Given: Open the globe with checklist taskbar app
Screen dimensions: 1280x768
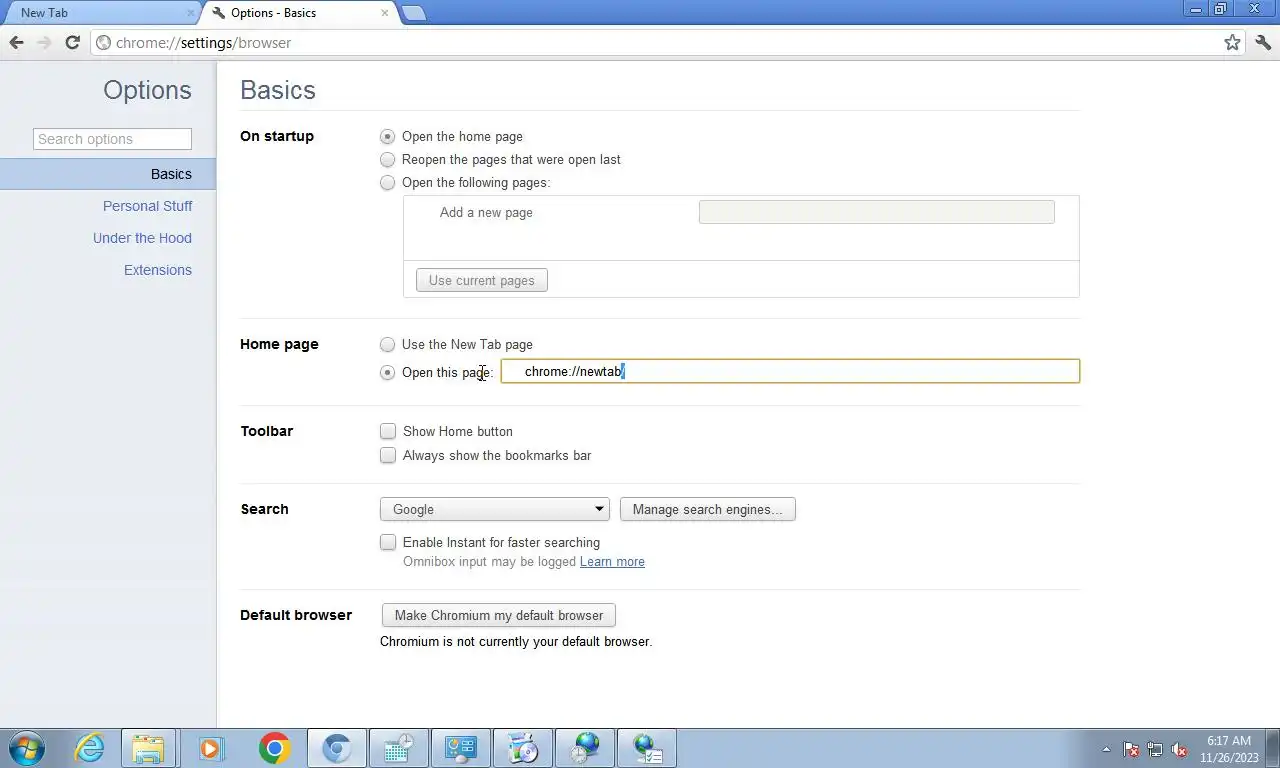Looking at the screenshot, I should point(647,748).
